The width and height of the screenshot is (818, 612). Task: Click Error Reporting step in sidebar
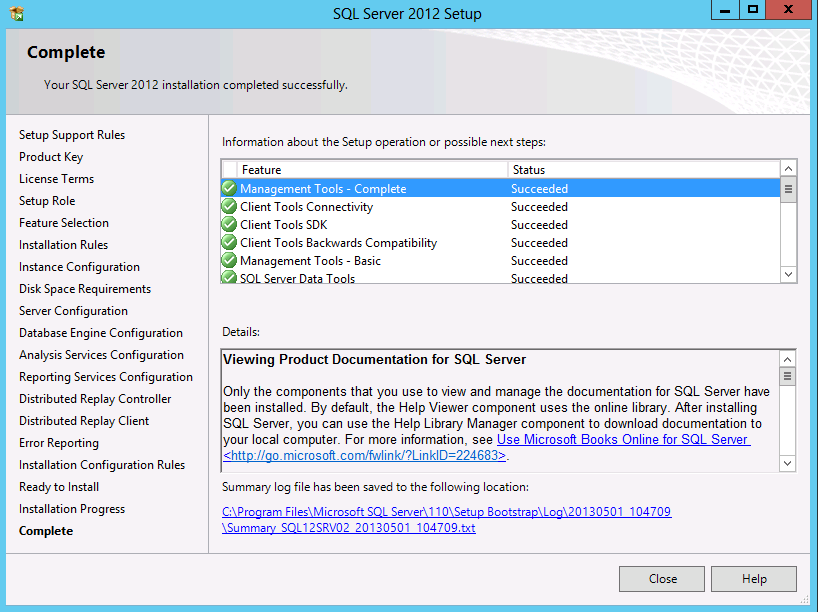click(x=58, y=442)
